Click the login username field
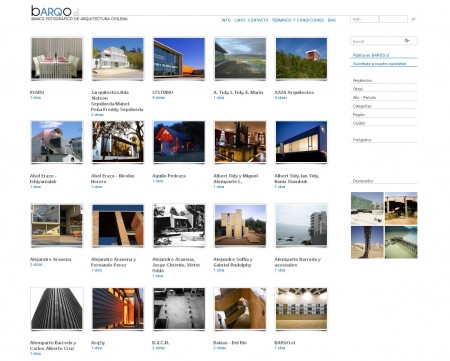Image resolution: width=450 pixels, height=361 pixels. point(364,19)
